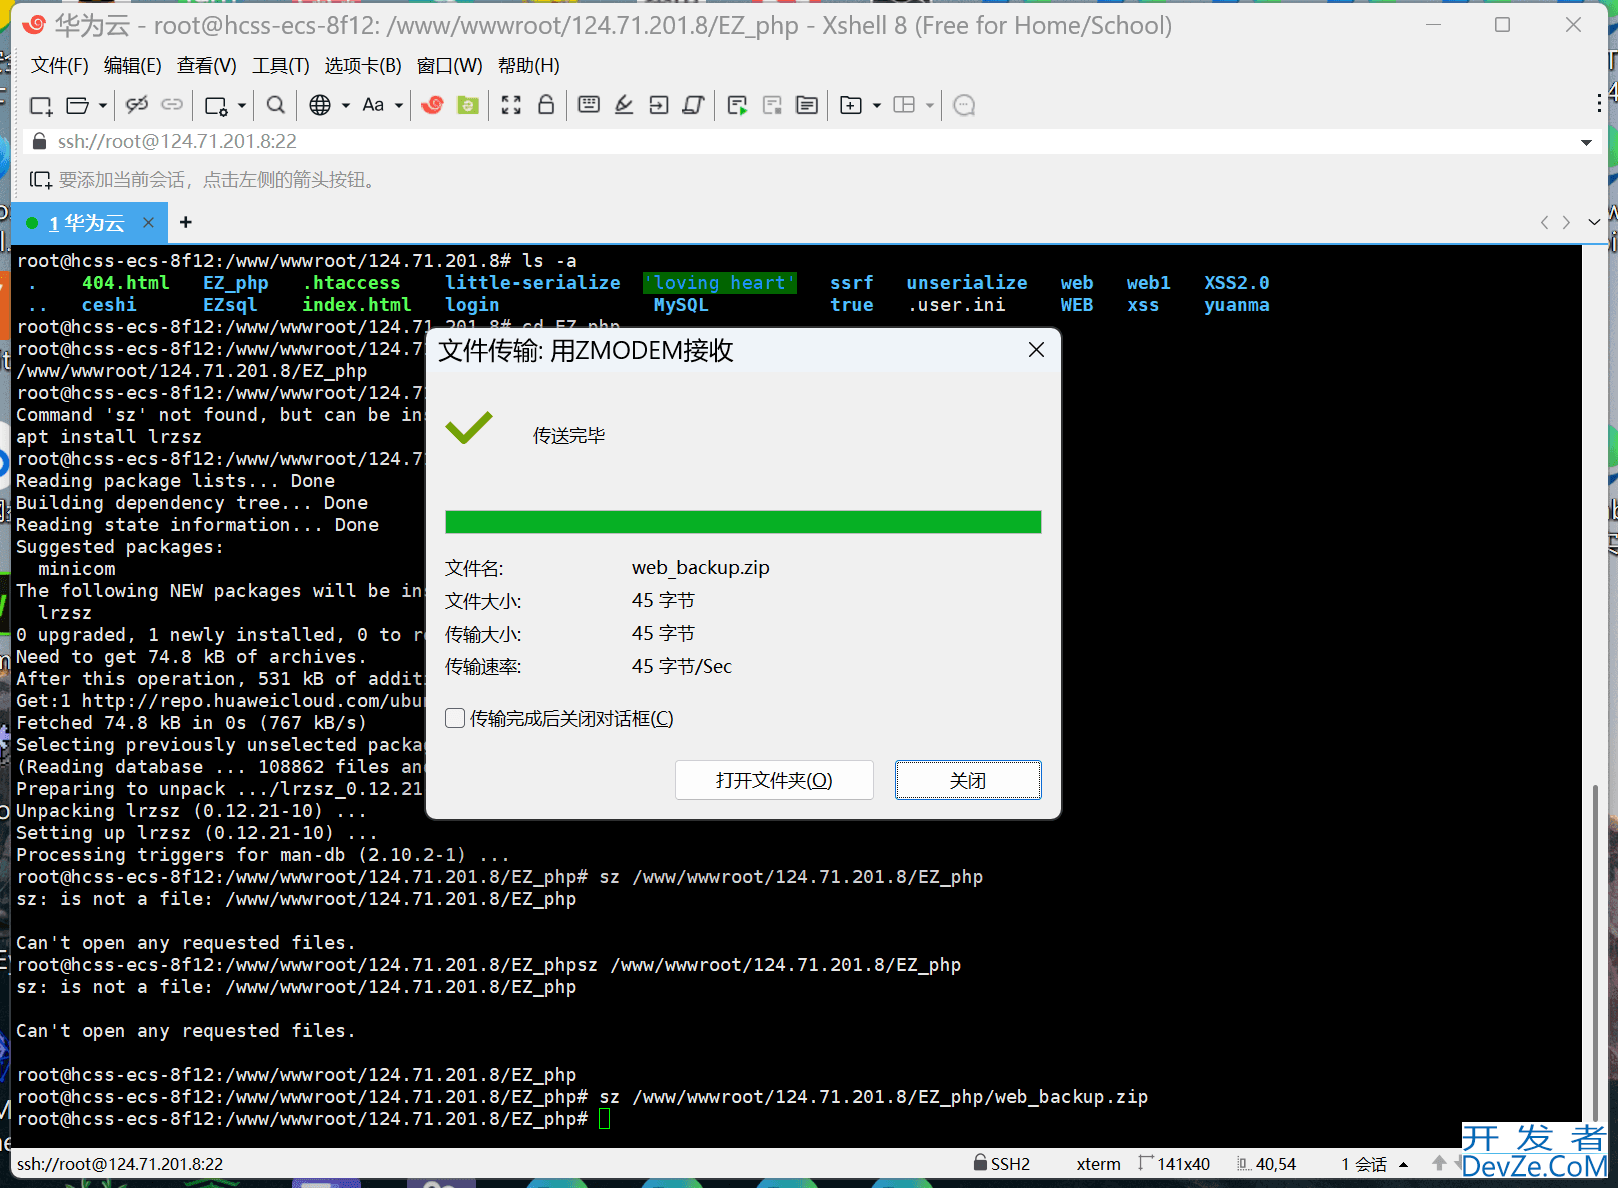1618x1188 pixels.
Task: Click the New session toolbar icon
Action: (41, 105)
